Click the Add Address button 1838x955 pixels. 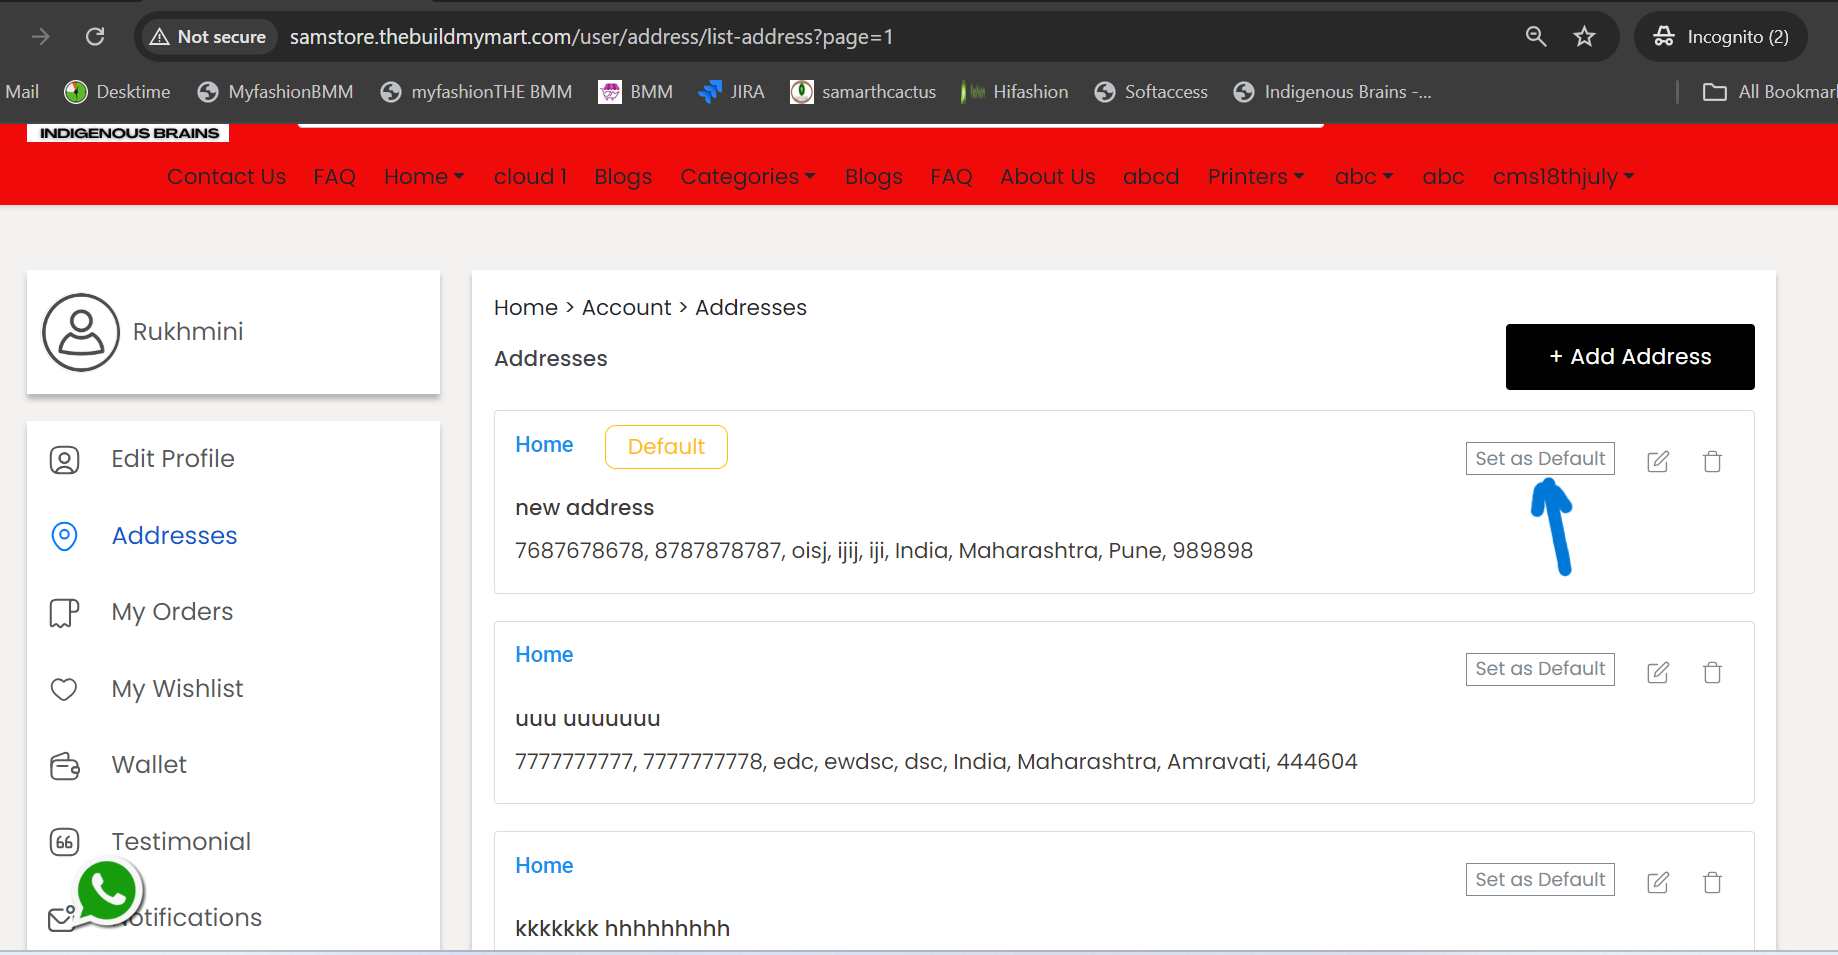tap(1630, 357)
